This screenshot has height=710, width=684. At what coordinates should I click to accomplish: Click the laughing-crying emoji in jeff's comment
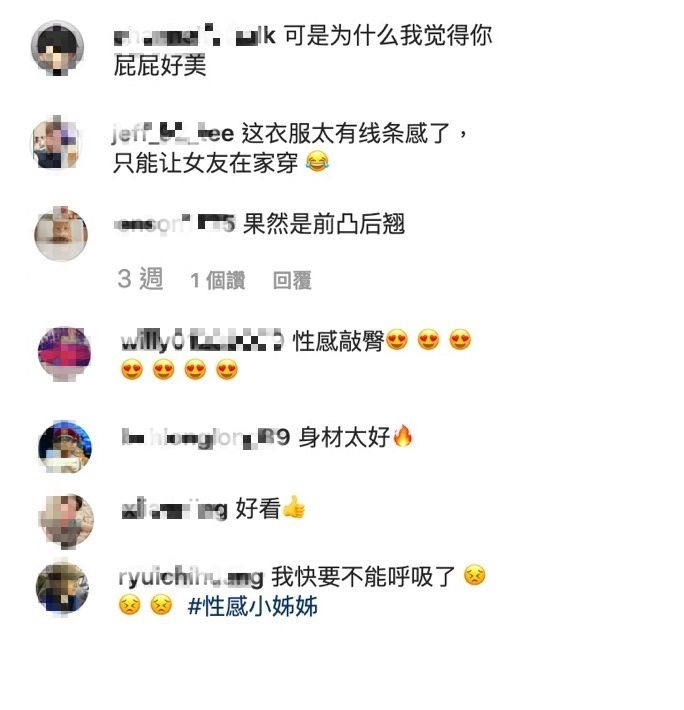click(x=317, y=162)
